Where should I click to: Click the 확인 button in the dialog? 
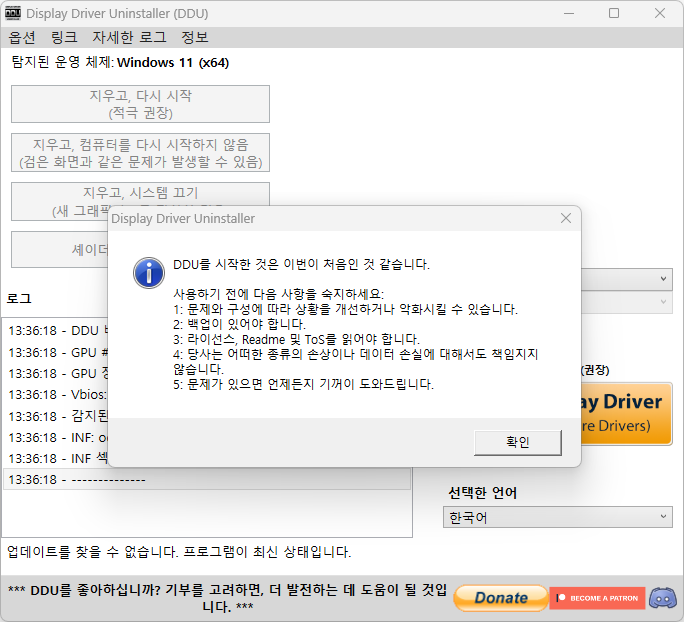tap(517, 442)
